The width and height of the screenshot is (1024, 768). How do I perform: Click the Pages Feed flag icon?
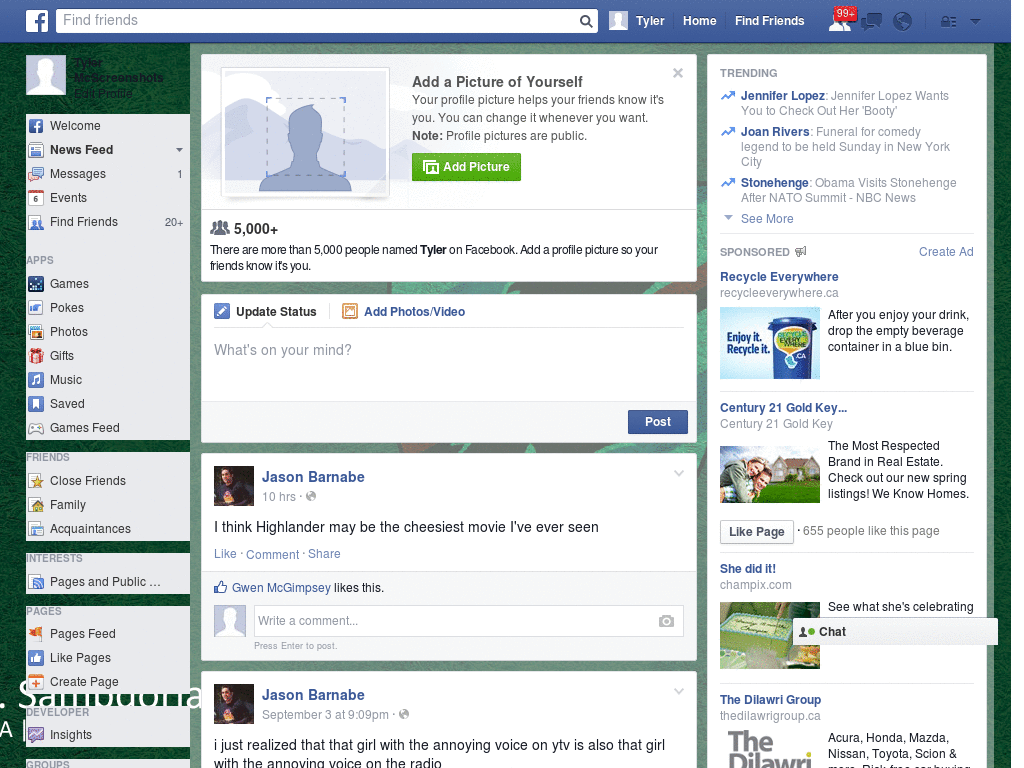[x=36, y=633]
